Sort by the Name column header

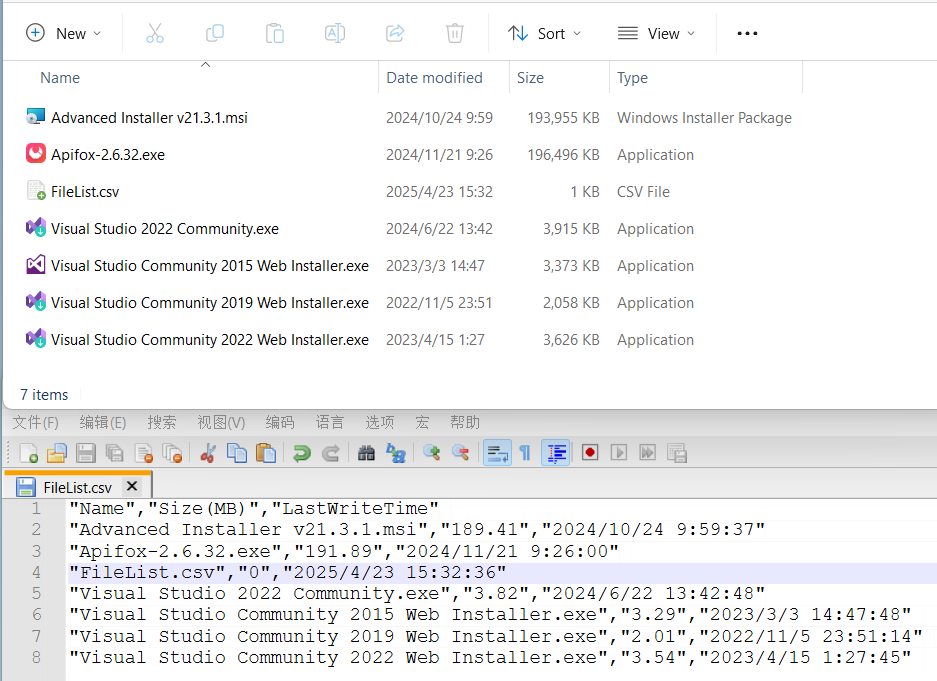60,78
